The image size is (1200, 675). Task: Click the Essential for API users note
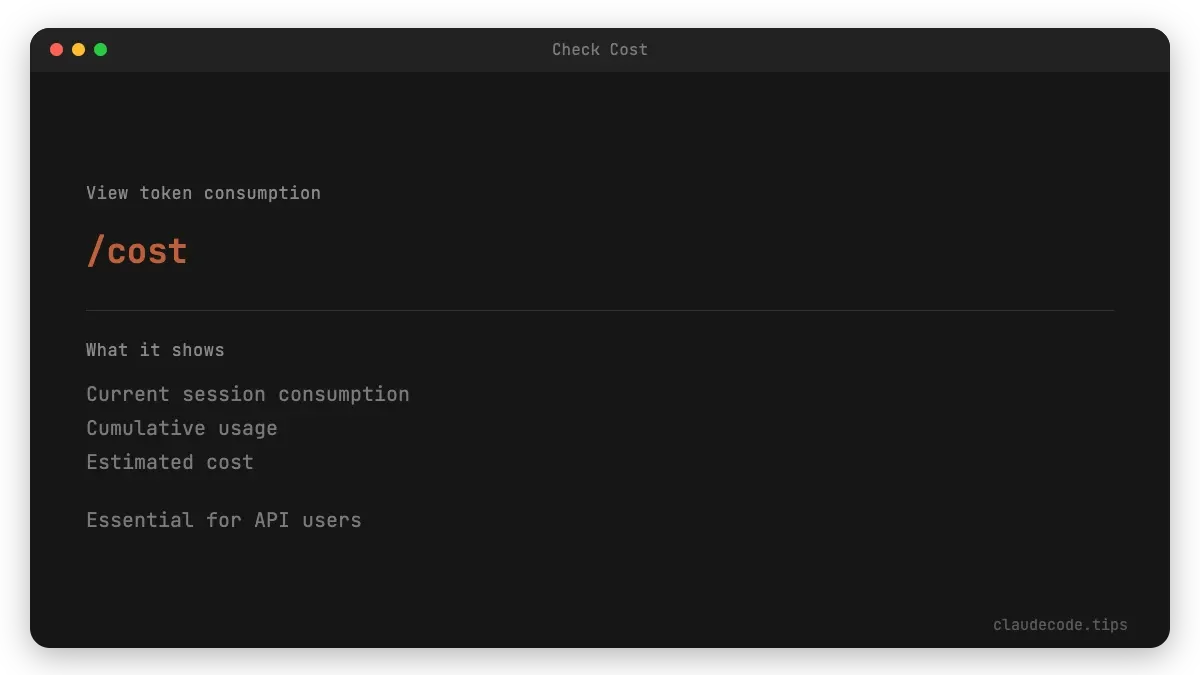223,520
